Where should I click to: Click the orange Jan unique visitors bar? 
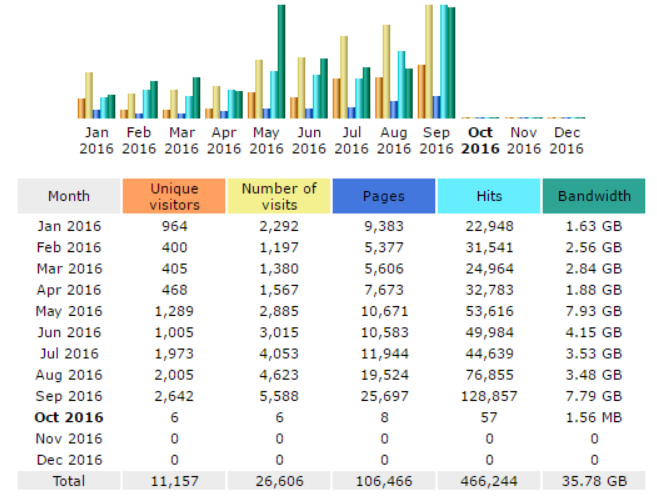81,109
